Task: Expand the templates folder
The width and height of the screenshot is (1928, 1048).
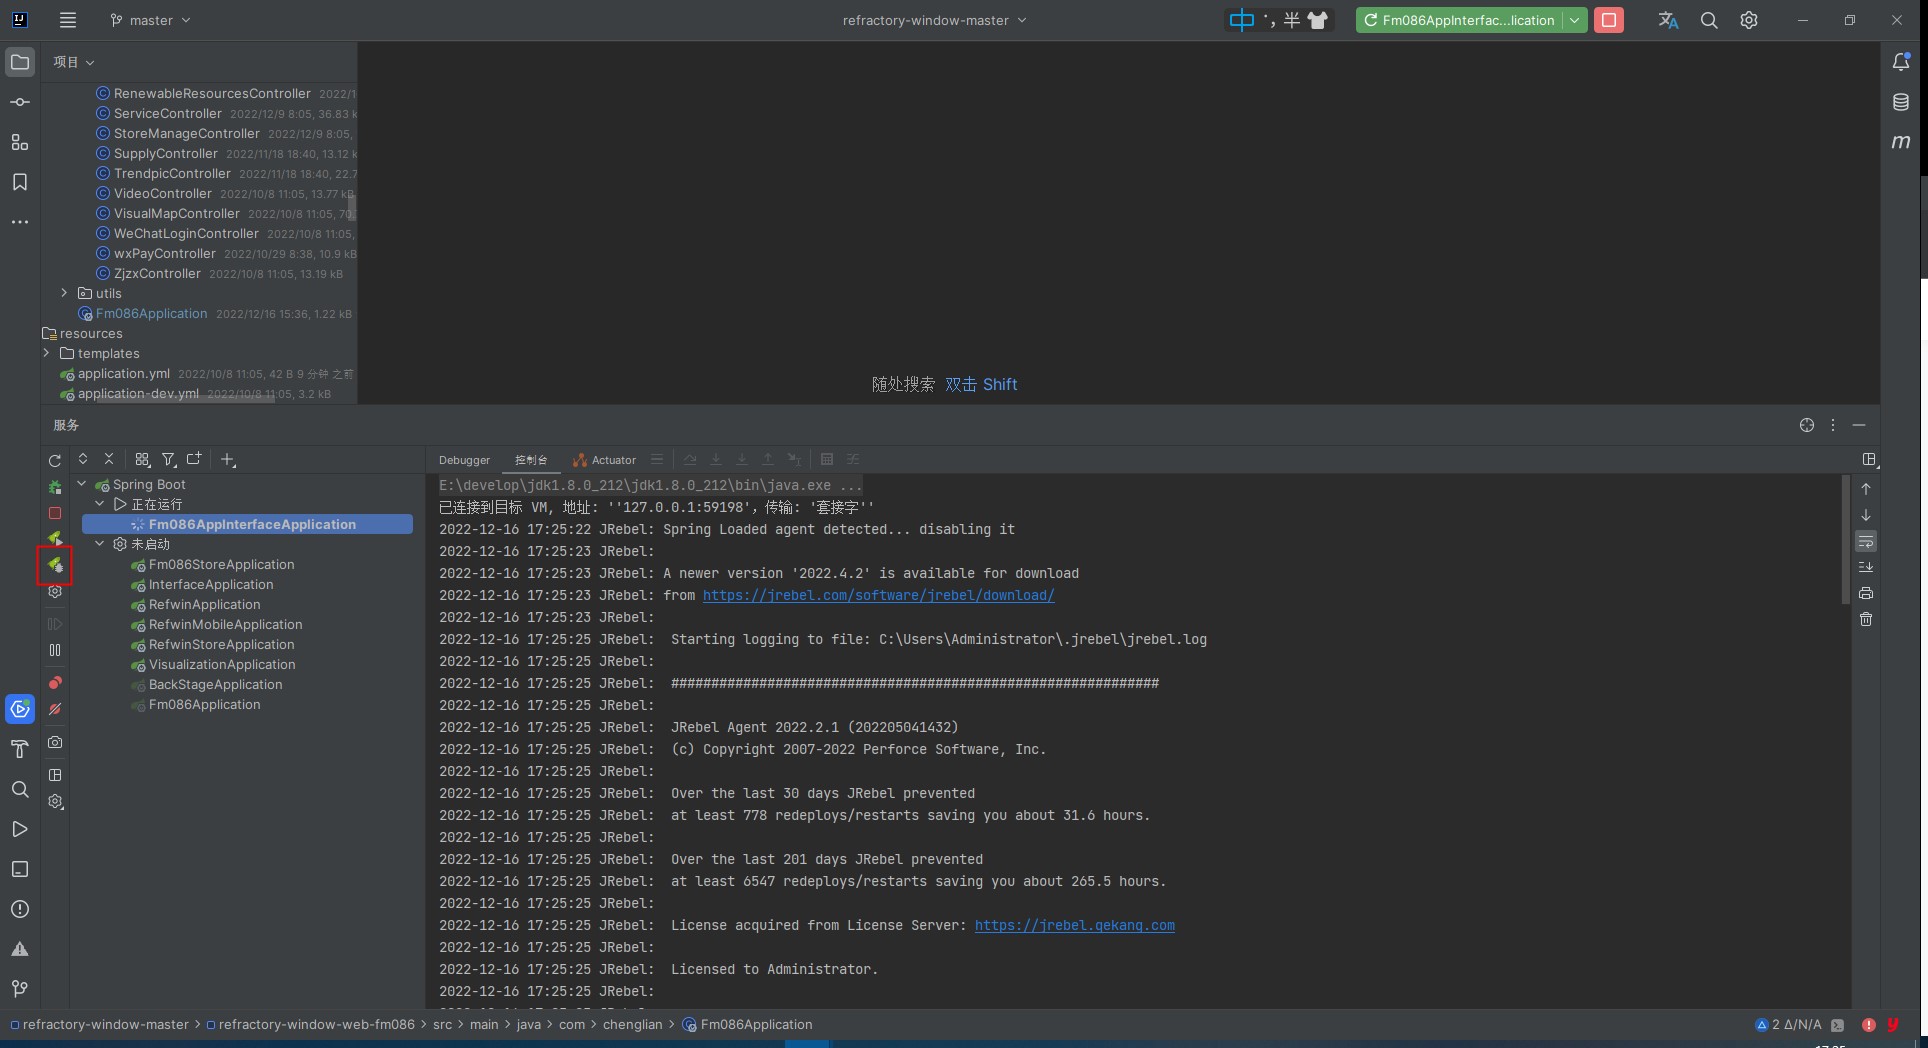Action: (x=46, y=353)
